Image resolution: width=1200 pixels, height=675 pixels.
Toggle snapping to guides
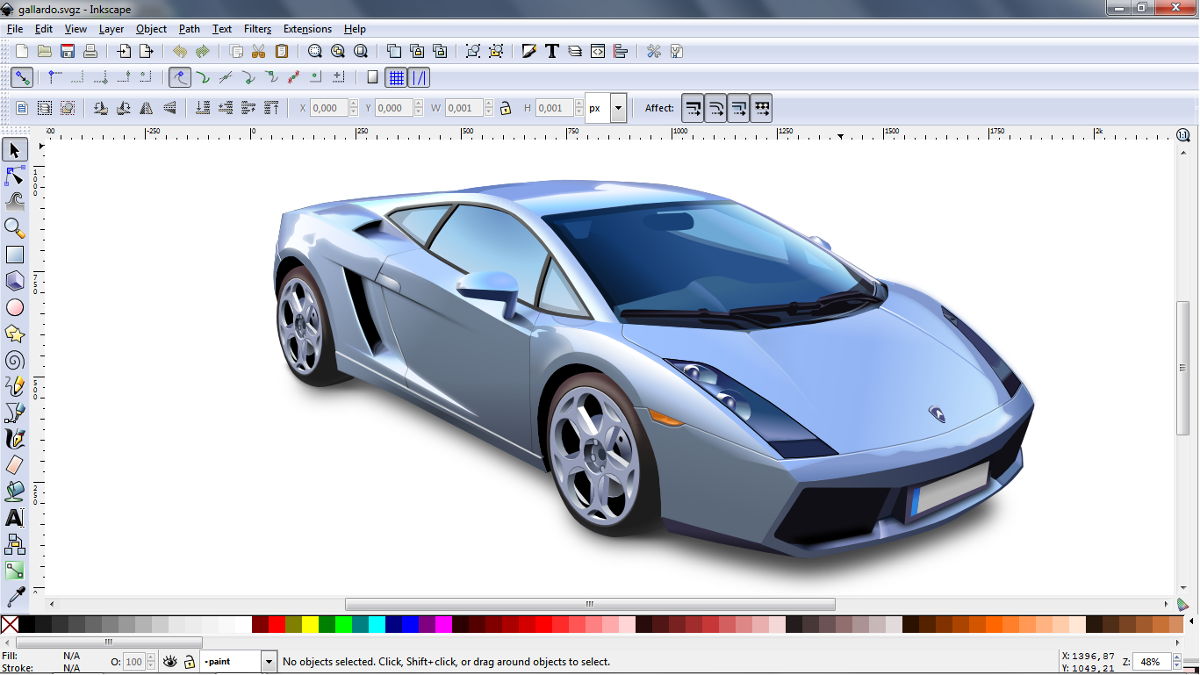coord(419,77)
